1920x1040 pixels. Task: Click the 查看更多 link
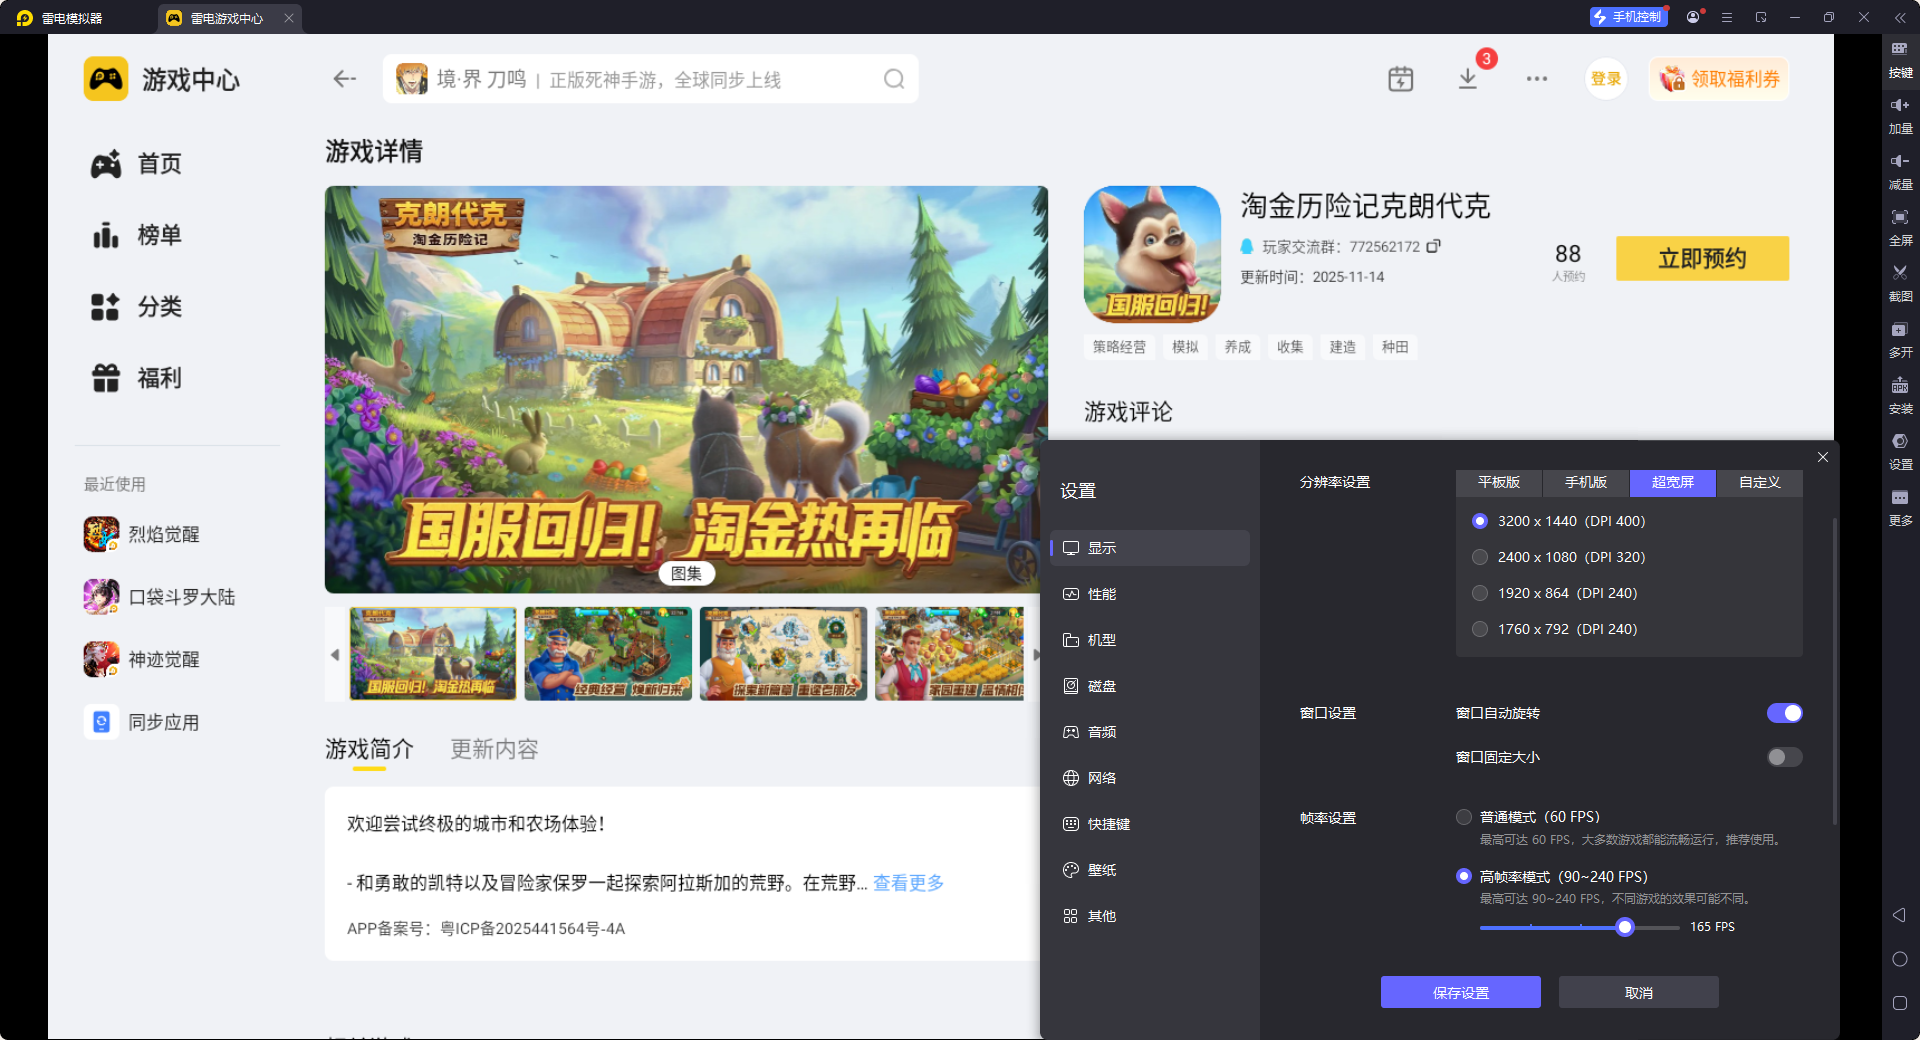pos(906,883)
